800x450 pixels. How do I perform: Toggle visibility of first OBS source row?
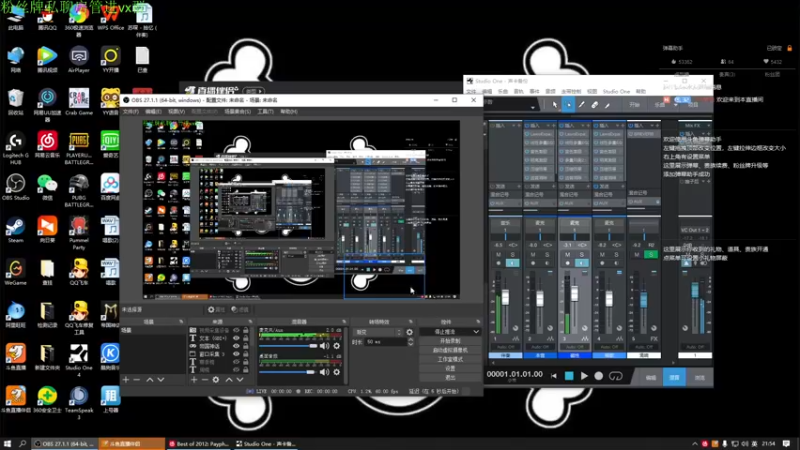coord(236,331)
